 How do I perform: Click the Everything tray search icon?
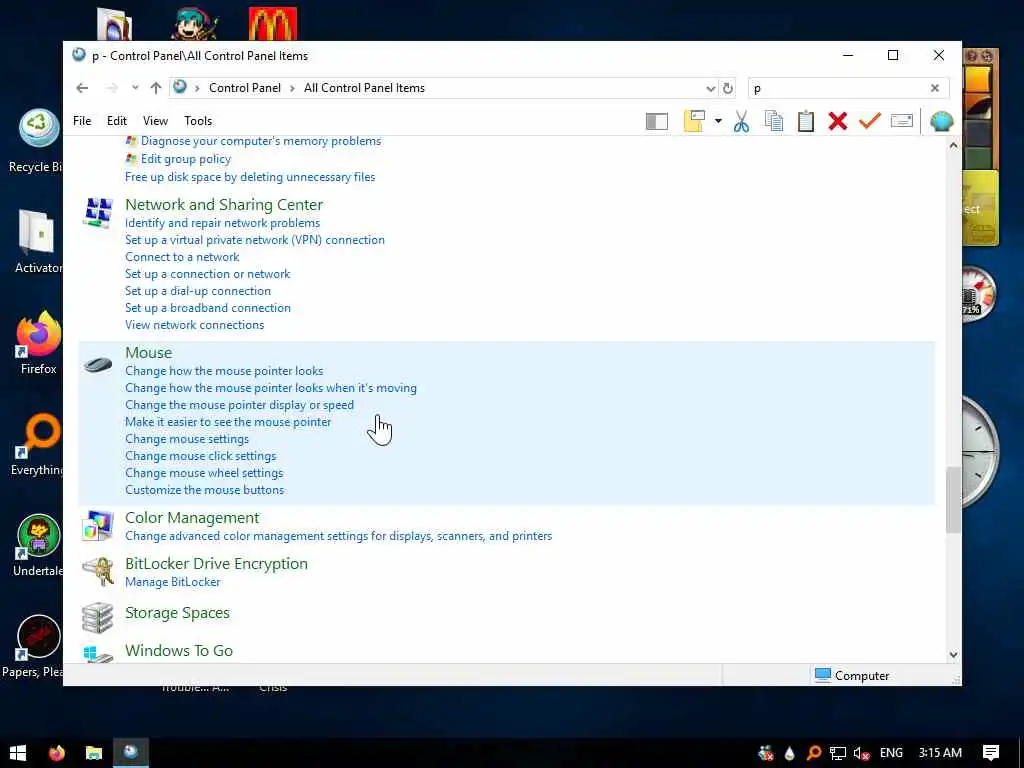(x=814, y=753)
